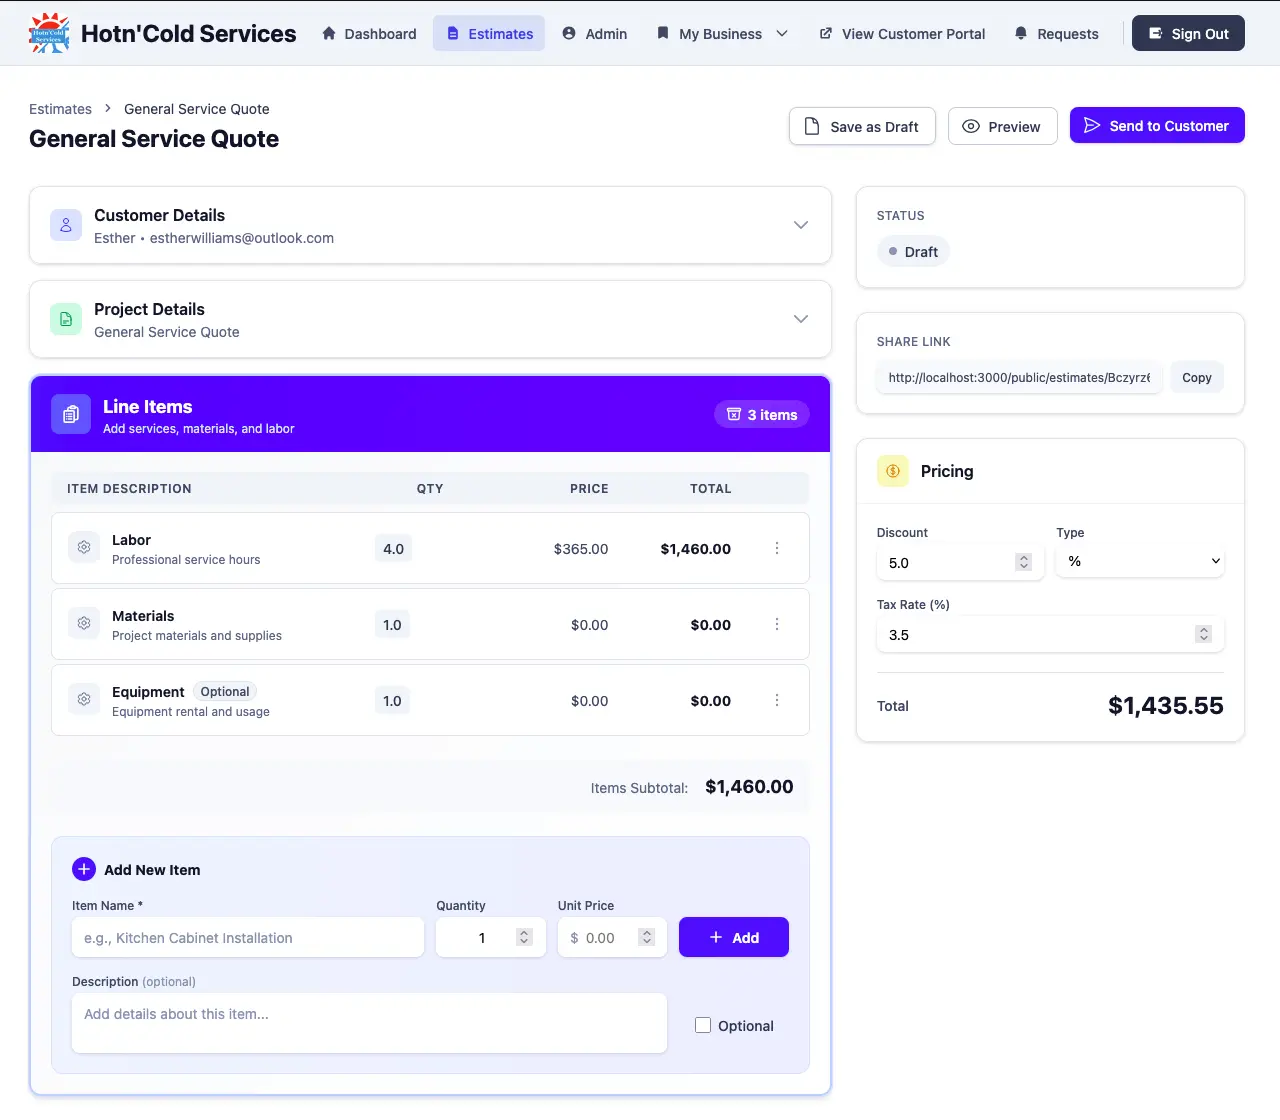Click the Hotn'Cold Services logo icon
Image resolution: width=1280 pixels, height=1120 pixels.
48,32
